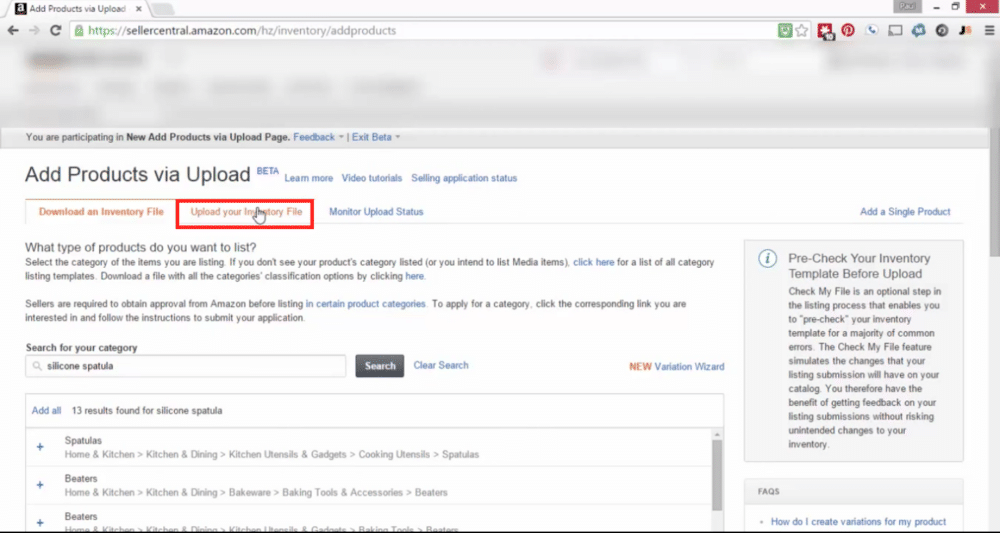Click the up arrow of the results list scrollbar

717,435
